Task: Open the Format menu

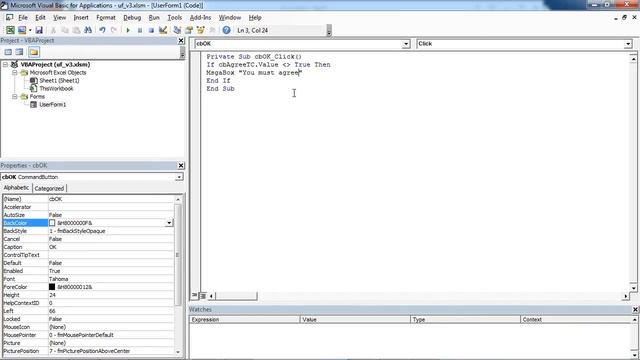Action: (106, 18)
